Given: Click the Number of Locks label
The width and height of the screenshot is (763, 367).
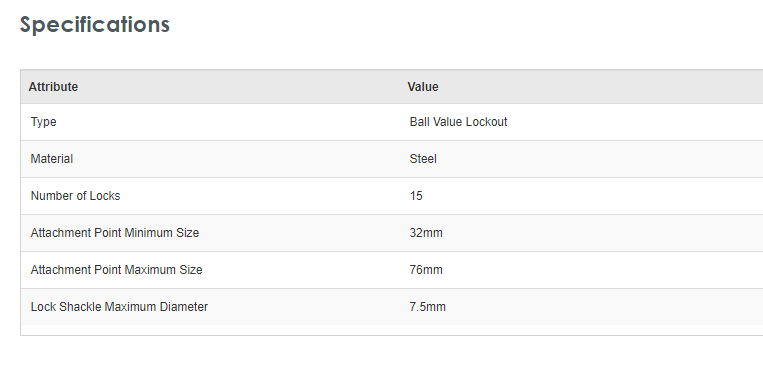Looking at the screenshot, I should pos(75,196).
